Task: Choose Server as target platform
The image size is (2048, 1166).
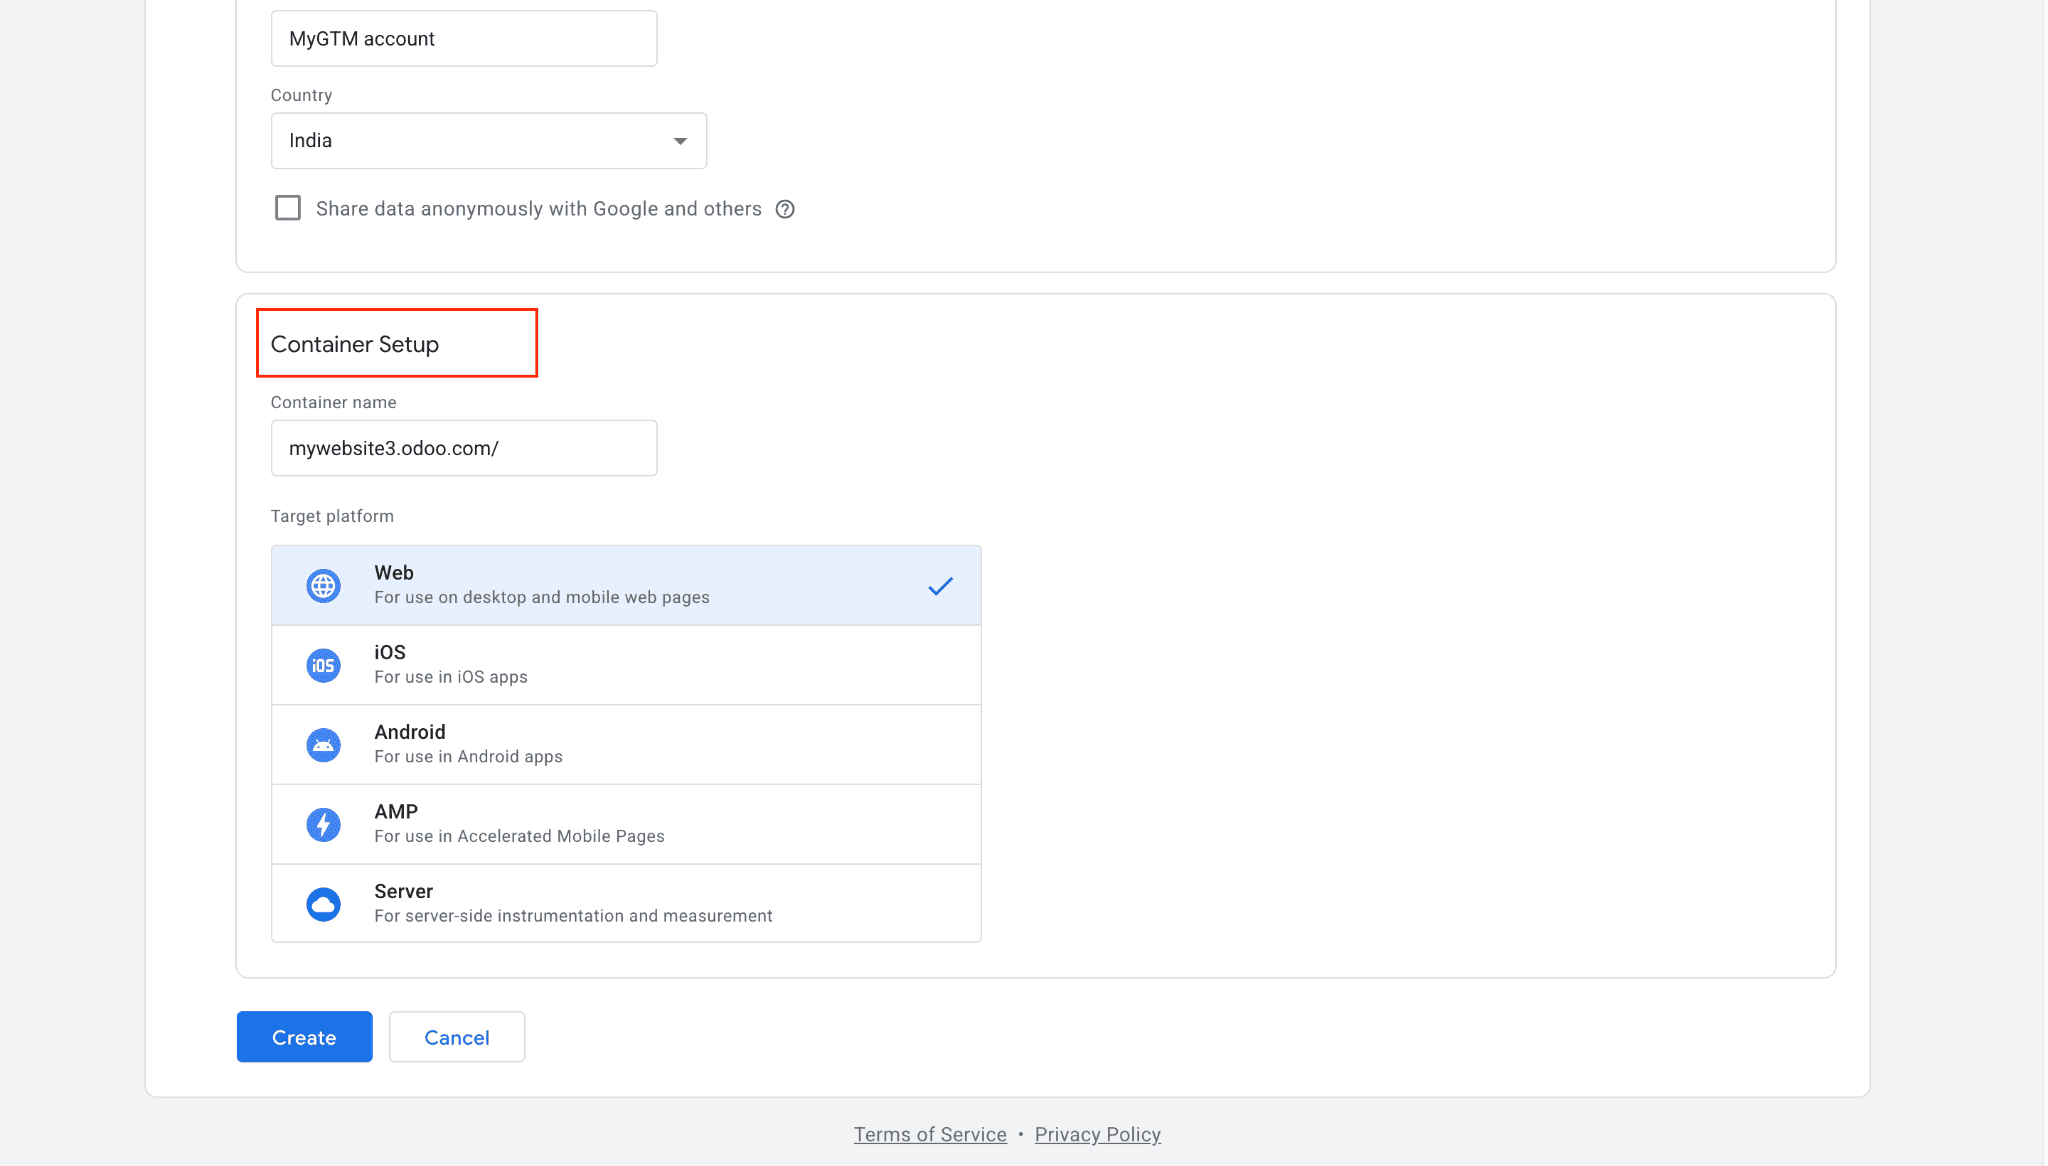Action: pyautogui.click(x=625, y=903)
